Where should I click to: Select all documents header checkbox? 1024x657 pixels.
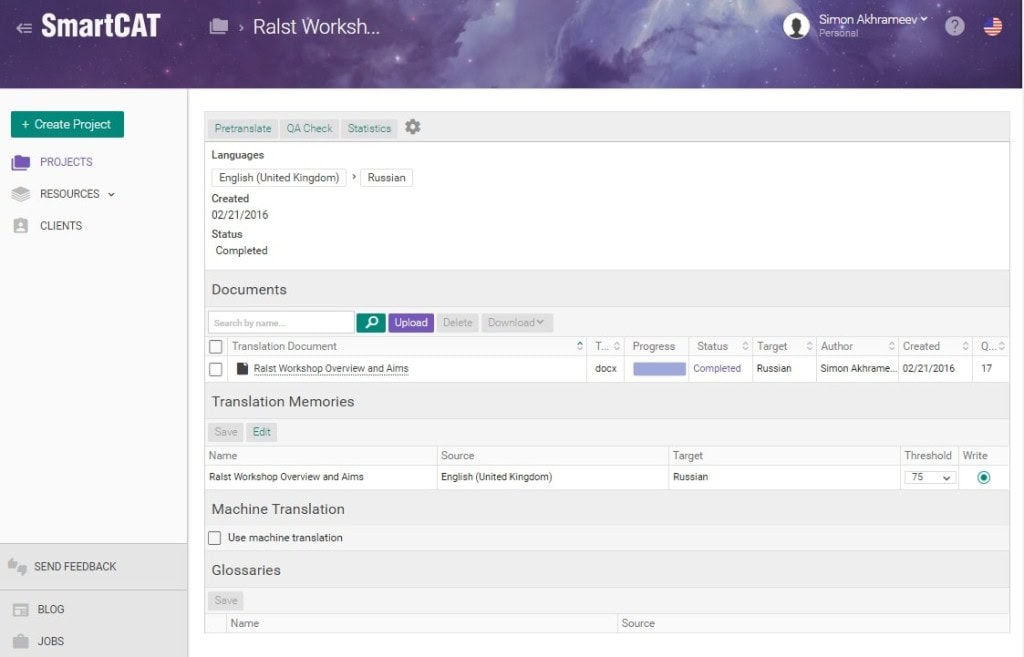point(216,346)
